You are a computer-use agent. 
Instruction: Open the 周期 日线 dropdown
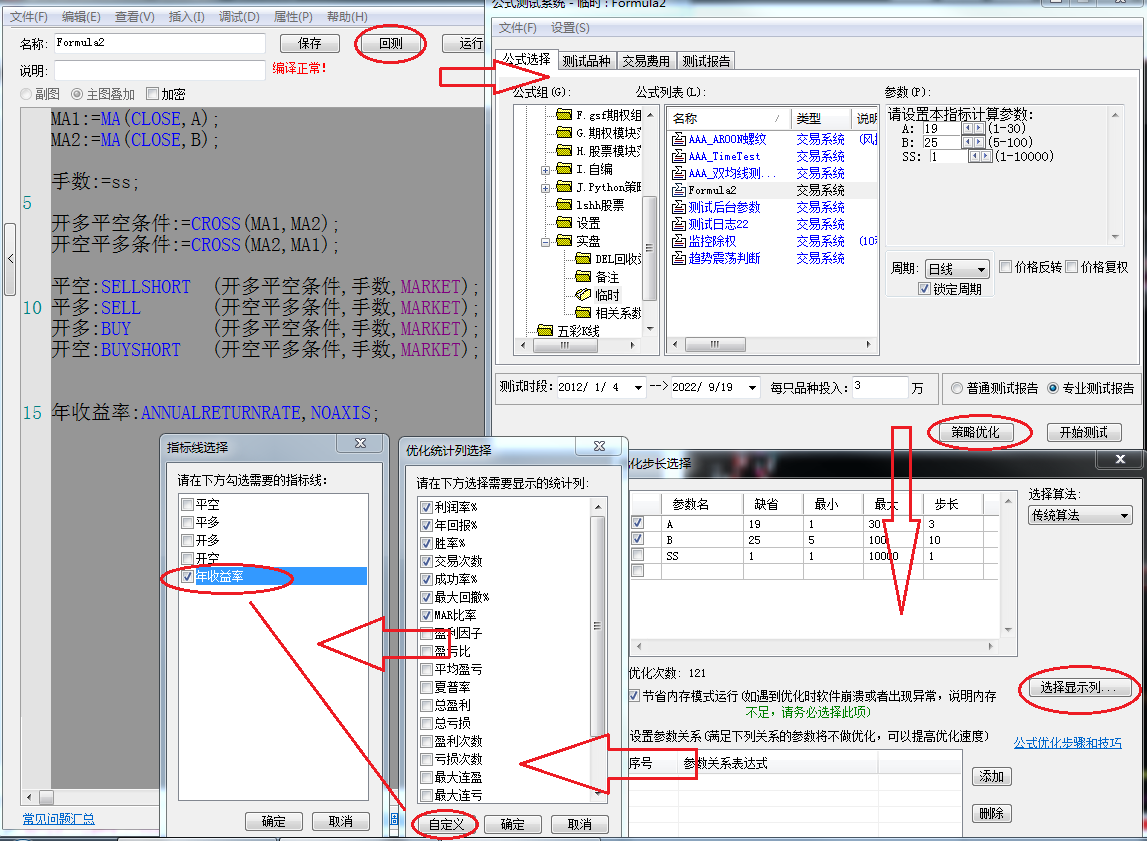click(x=982, y=270)
